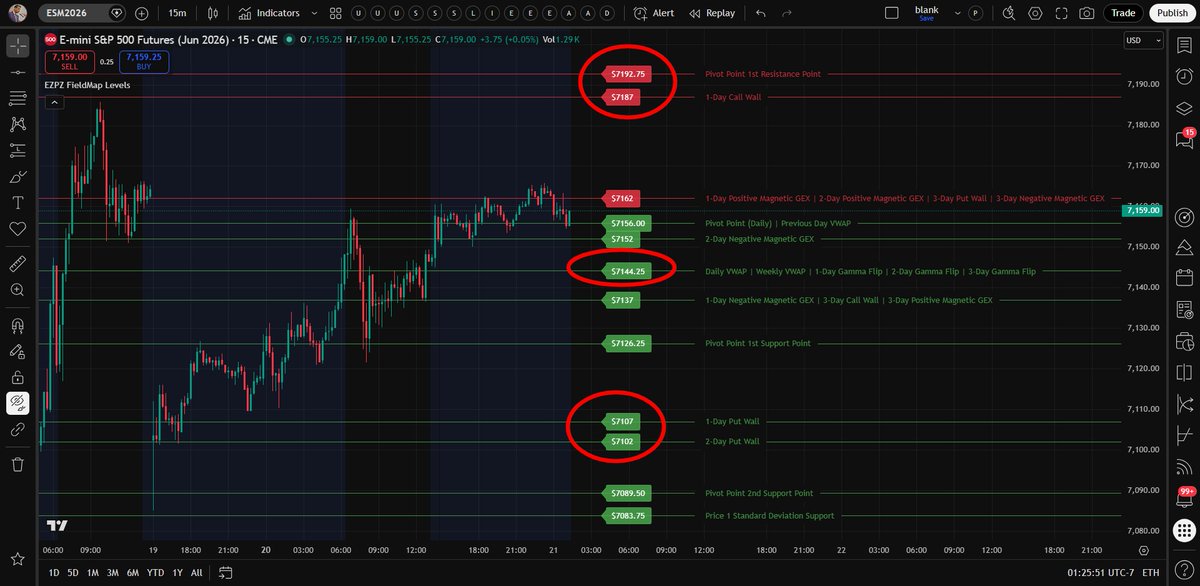Select the YTD date range

[x=155, y=572]
